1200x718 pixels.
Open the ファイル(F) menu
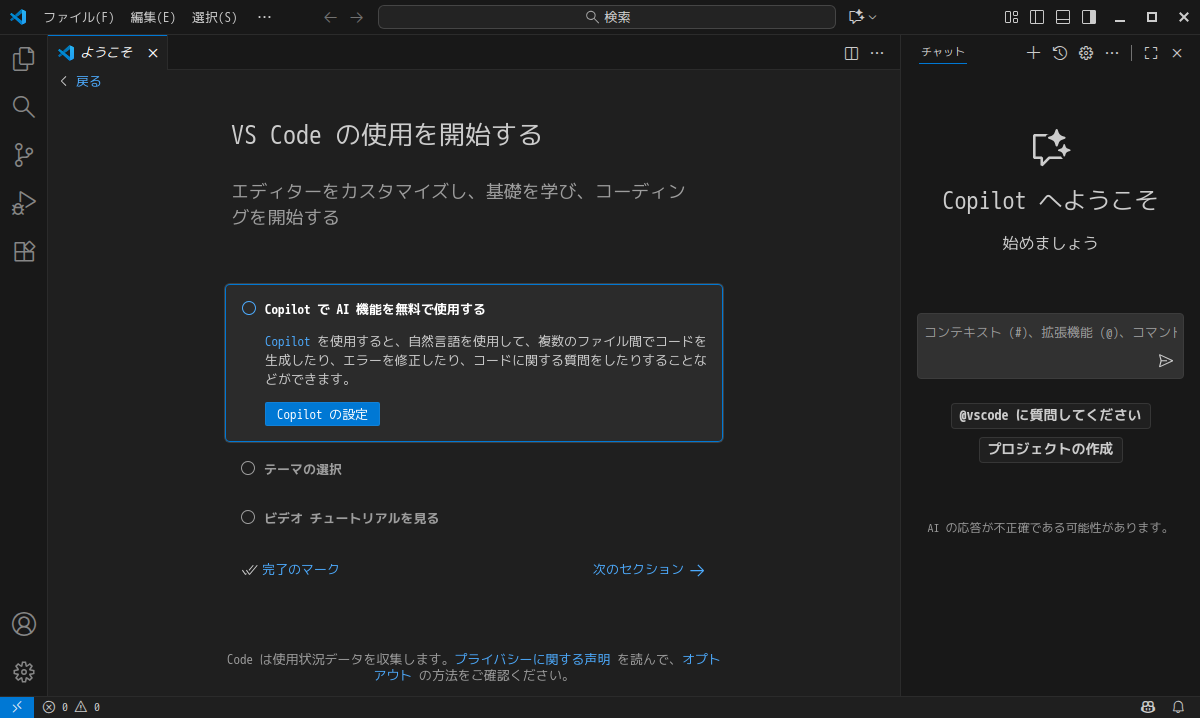(79, 17)
